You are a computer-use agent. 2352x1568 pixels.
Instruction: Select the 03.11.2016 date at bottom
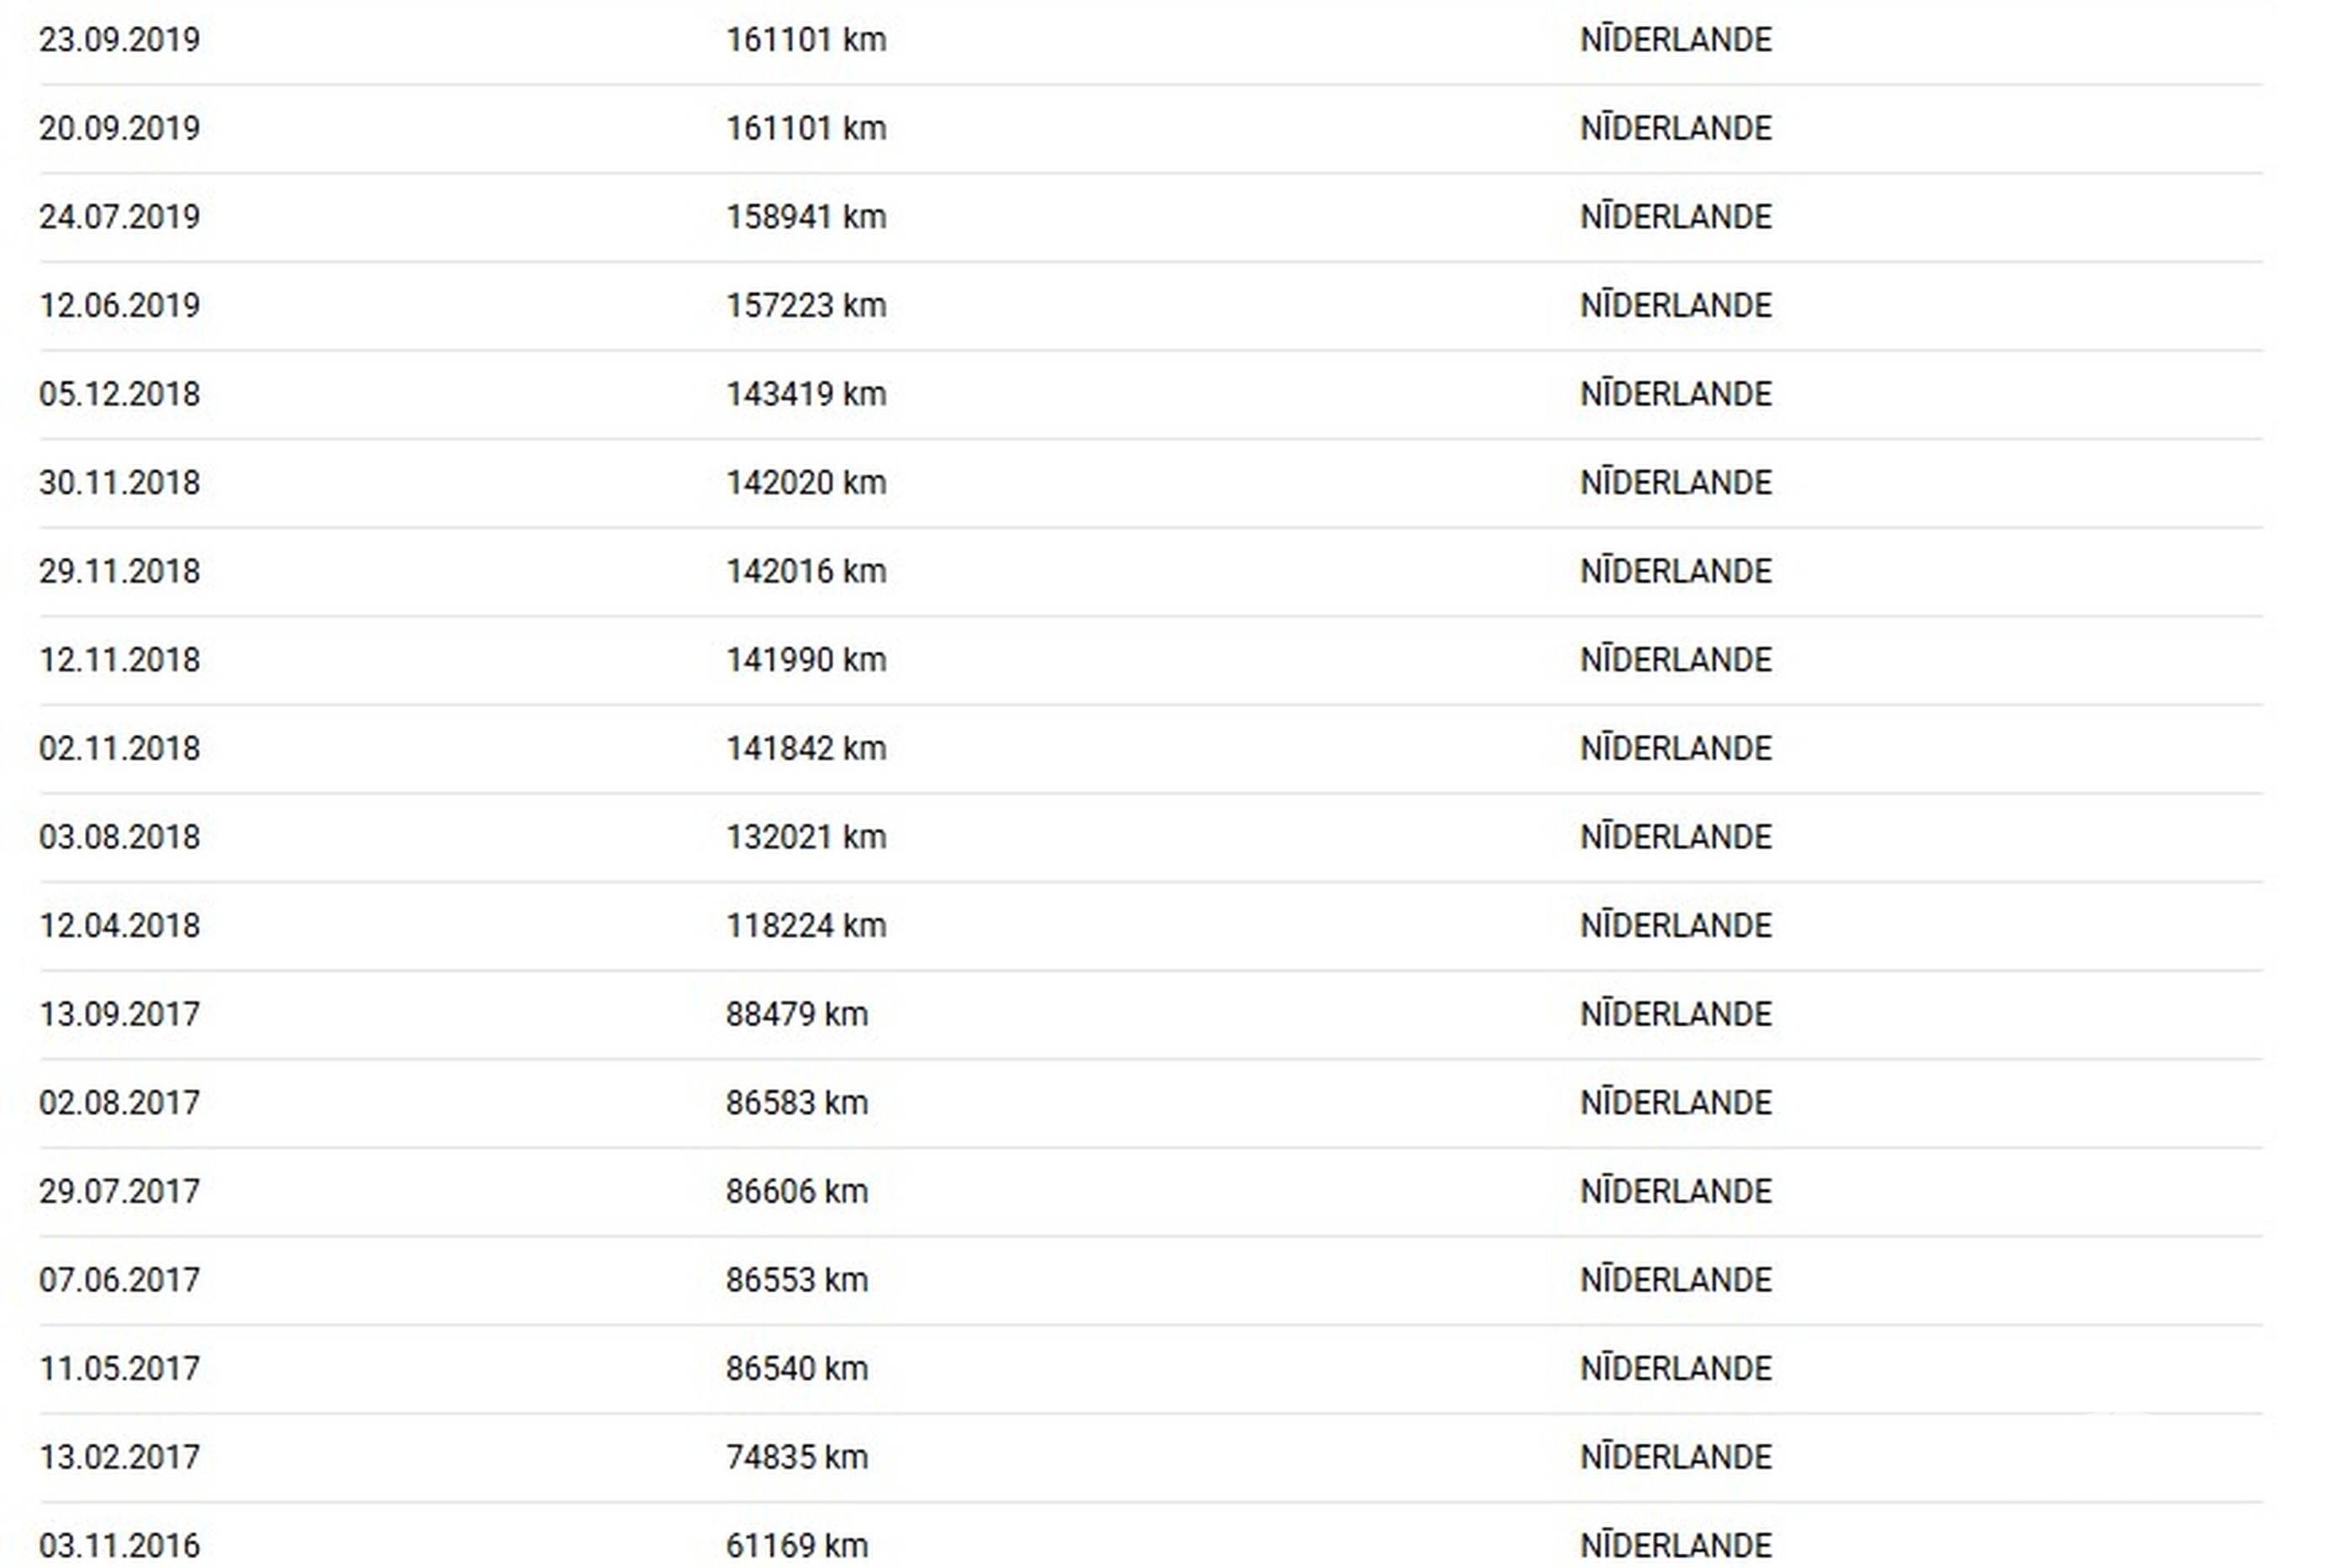tap(119, 1546)
